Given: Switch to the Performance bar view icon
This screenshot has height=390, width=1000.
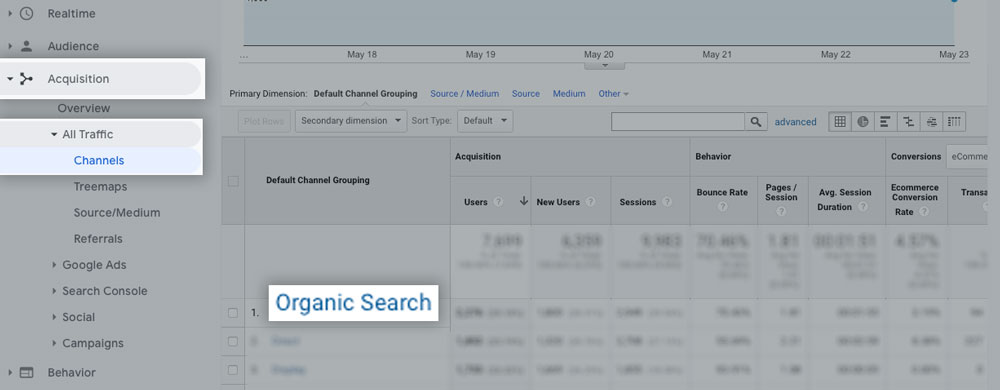Looking at the screenshot, I should 885,121.
